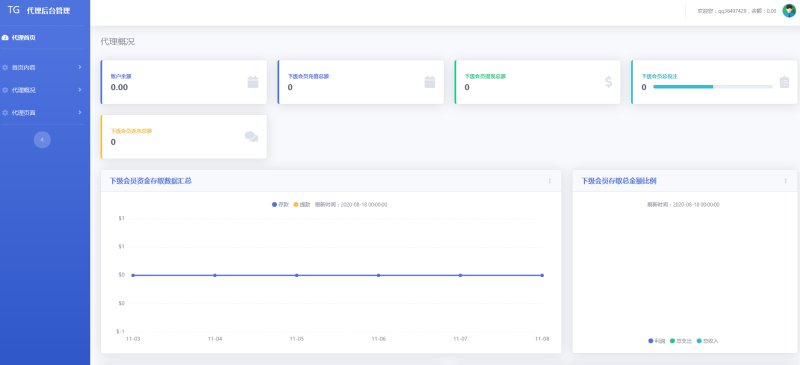The image size is (800, 365).
Task: Collapse the sidebar with the round arrow button
Action: 42,140
